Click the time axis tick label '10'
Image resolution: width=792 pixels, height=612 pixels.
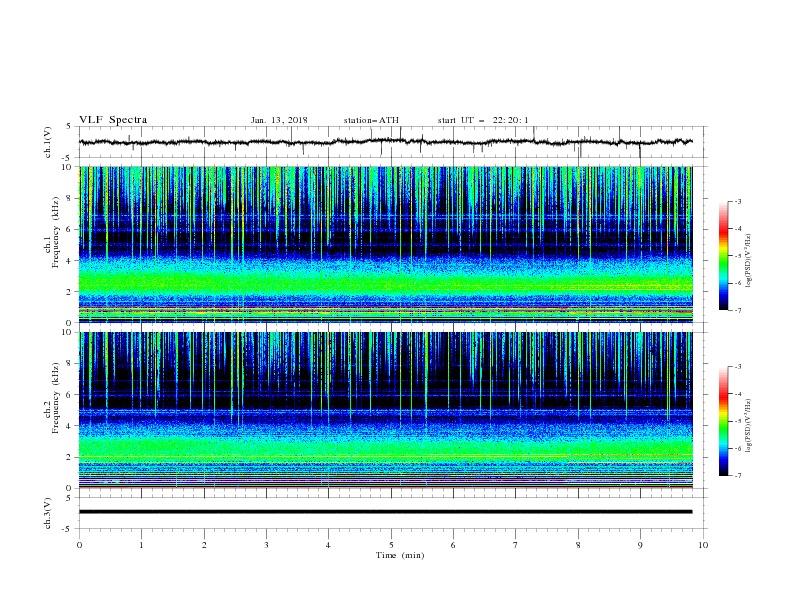coord(703,545)
